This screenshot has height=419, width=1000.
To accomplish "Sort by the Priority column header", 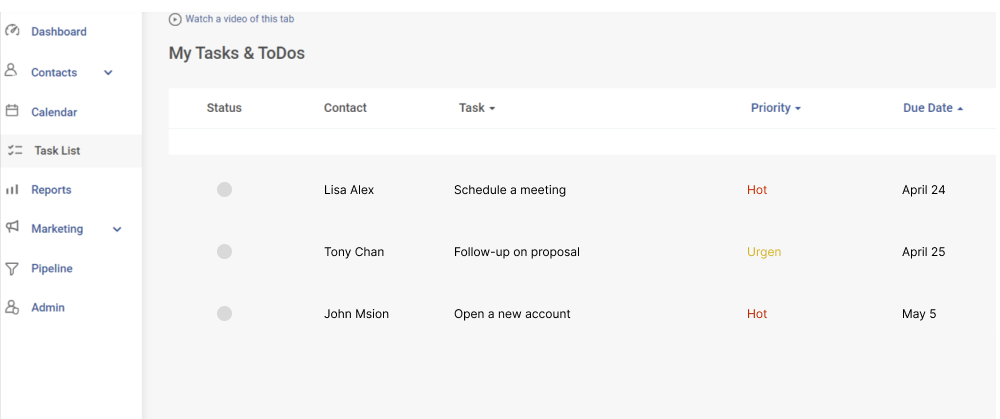I will pos(776,108).
